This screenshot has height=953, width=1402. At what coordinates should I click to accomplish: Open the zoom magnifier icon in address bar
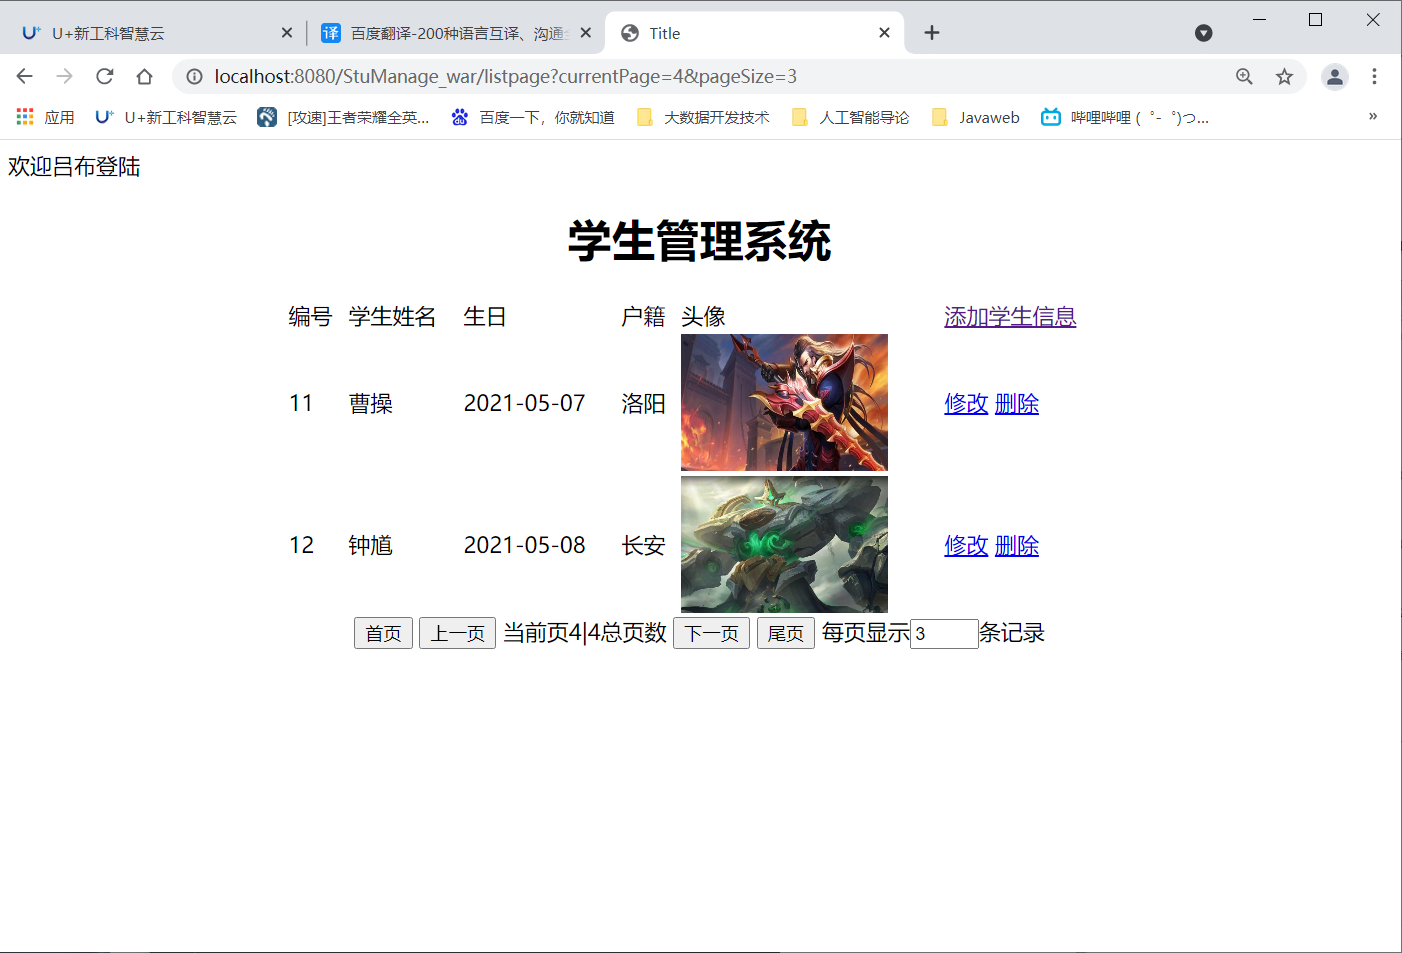1244,77
